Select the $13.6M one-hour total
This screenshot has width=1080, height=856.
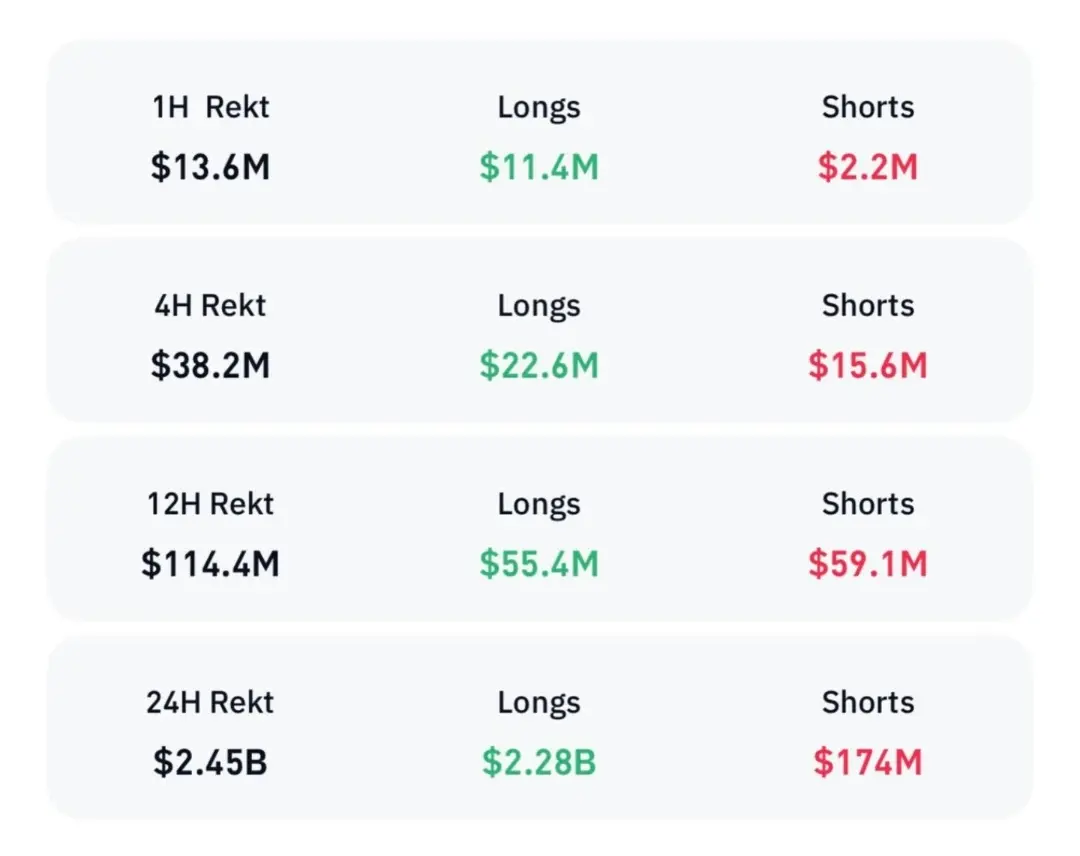(x=210, y=167)
